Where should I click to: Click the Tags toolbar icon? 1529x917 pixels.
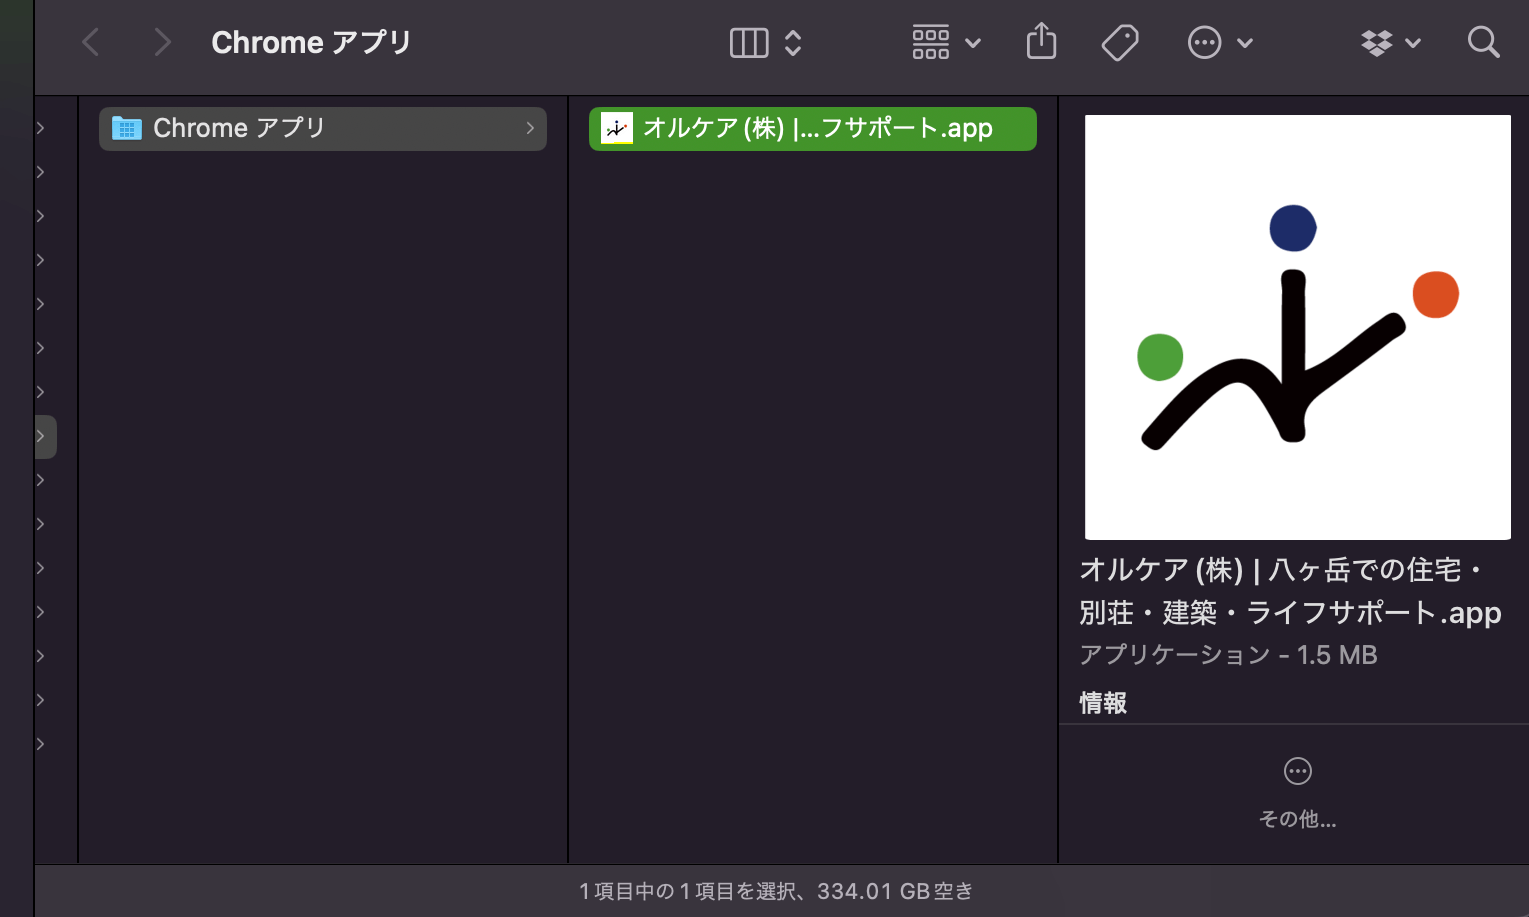[1120, 43]
